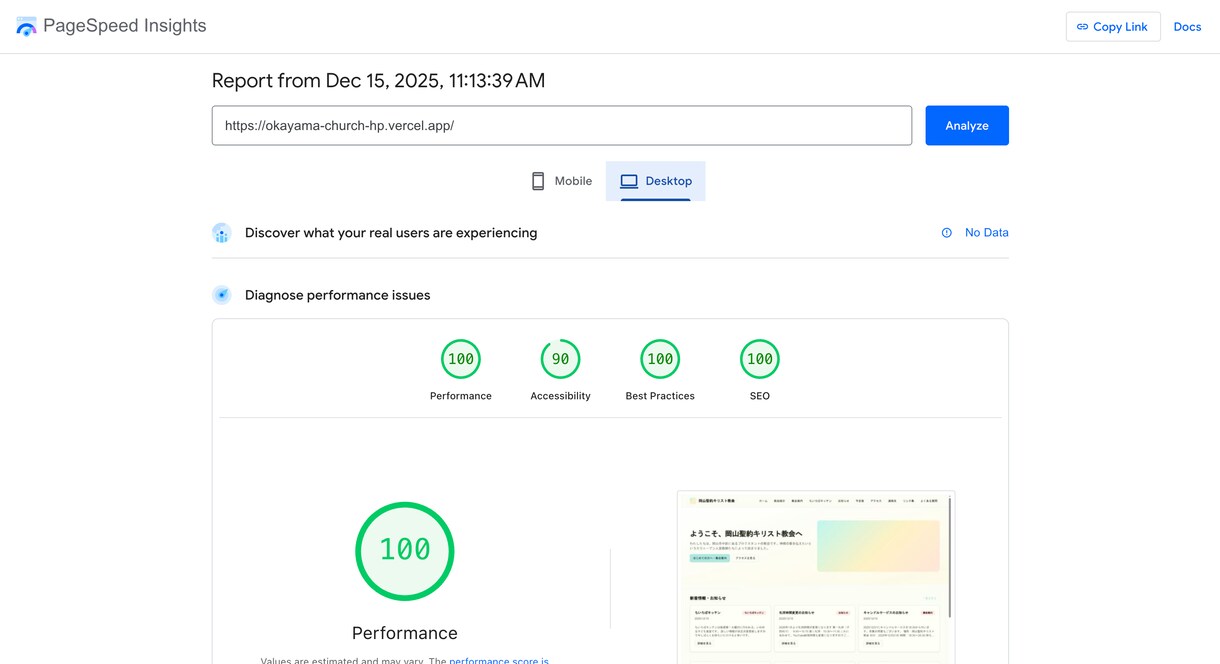Image resolution: width=1220 pixels, height=664 pixels.
Task: Click the real users experience icon
Action: [x=222, y=233]
